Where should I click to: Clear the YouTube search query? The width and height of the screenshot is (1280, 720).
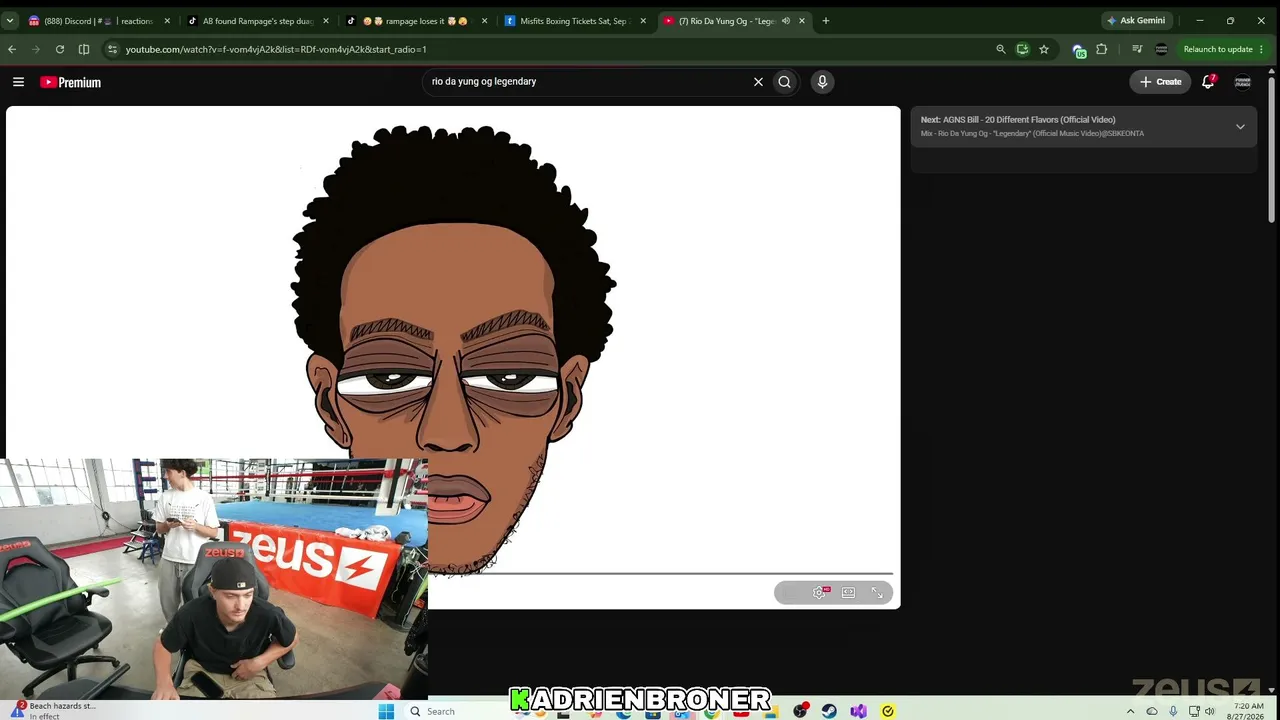(x=758, y=82)
